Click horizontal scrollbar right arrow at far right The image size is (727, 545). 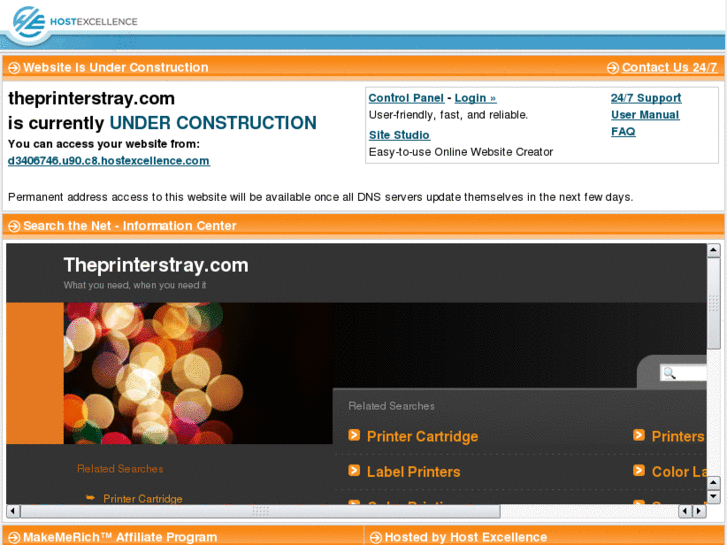tap(699, 511)
